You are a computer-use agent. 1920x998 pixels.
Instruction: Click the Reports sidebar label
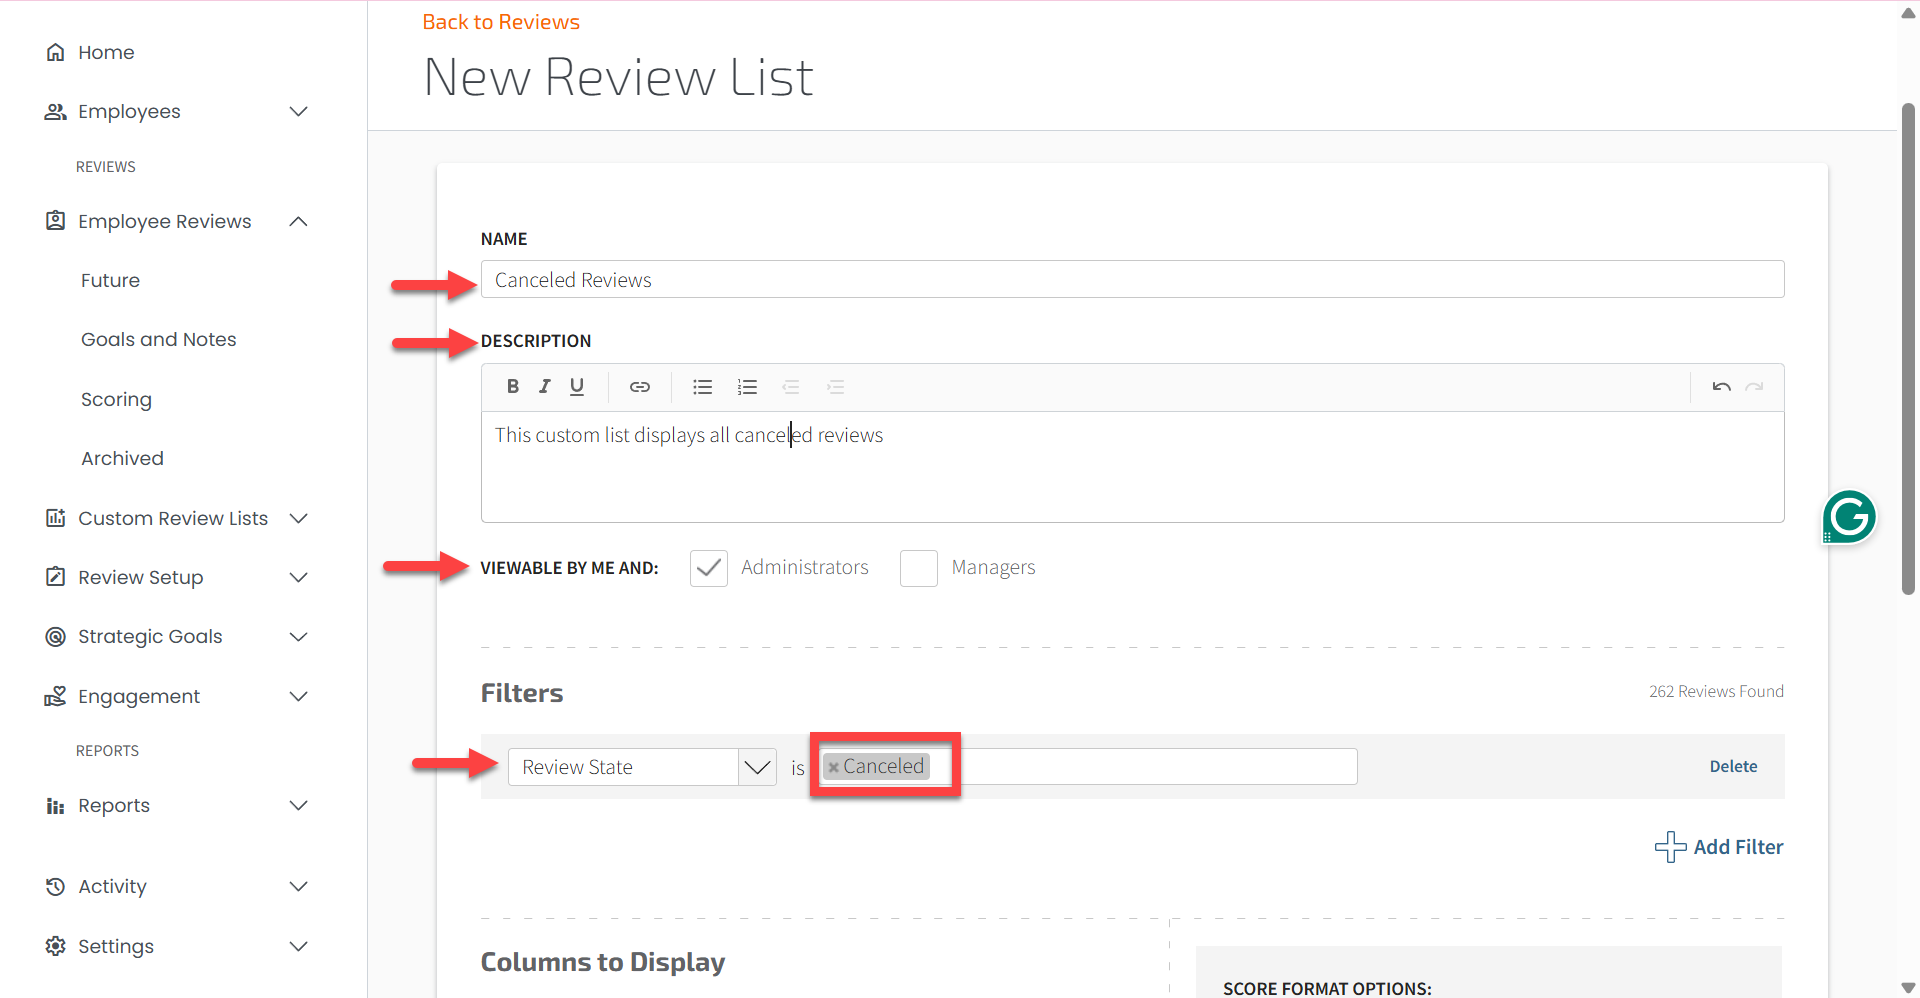coord(114,805)
